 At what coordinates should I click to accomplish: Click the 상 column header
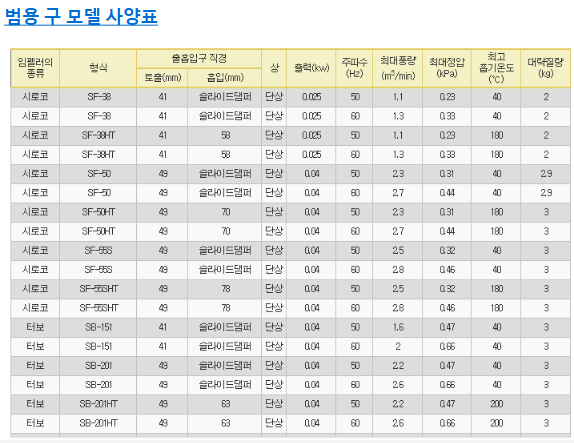(x=274, y=68)
